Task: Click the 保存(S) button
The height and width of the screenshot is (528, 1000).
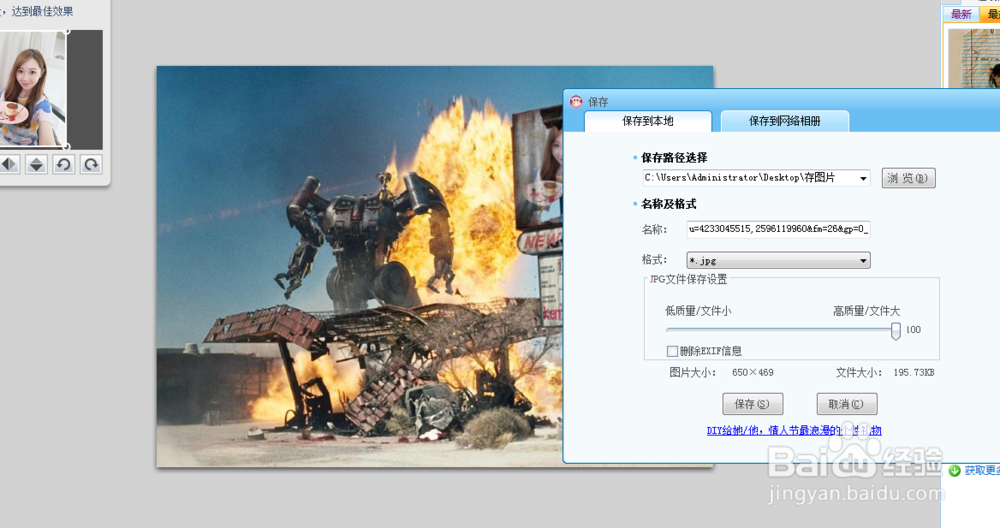Action: coord(753,404)
